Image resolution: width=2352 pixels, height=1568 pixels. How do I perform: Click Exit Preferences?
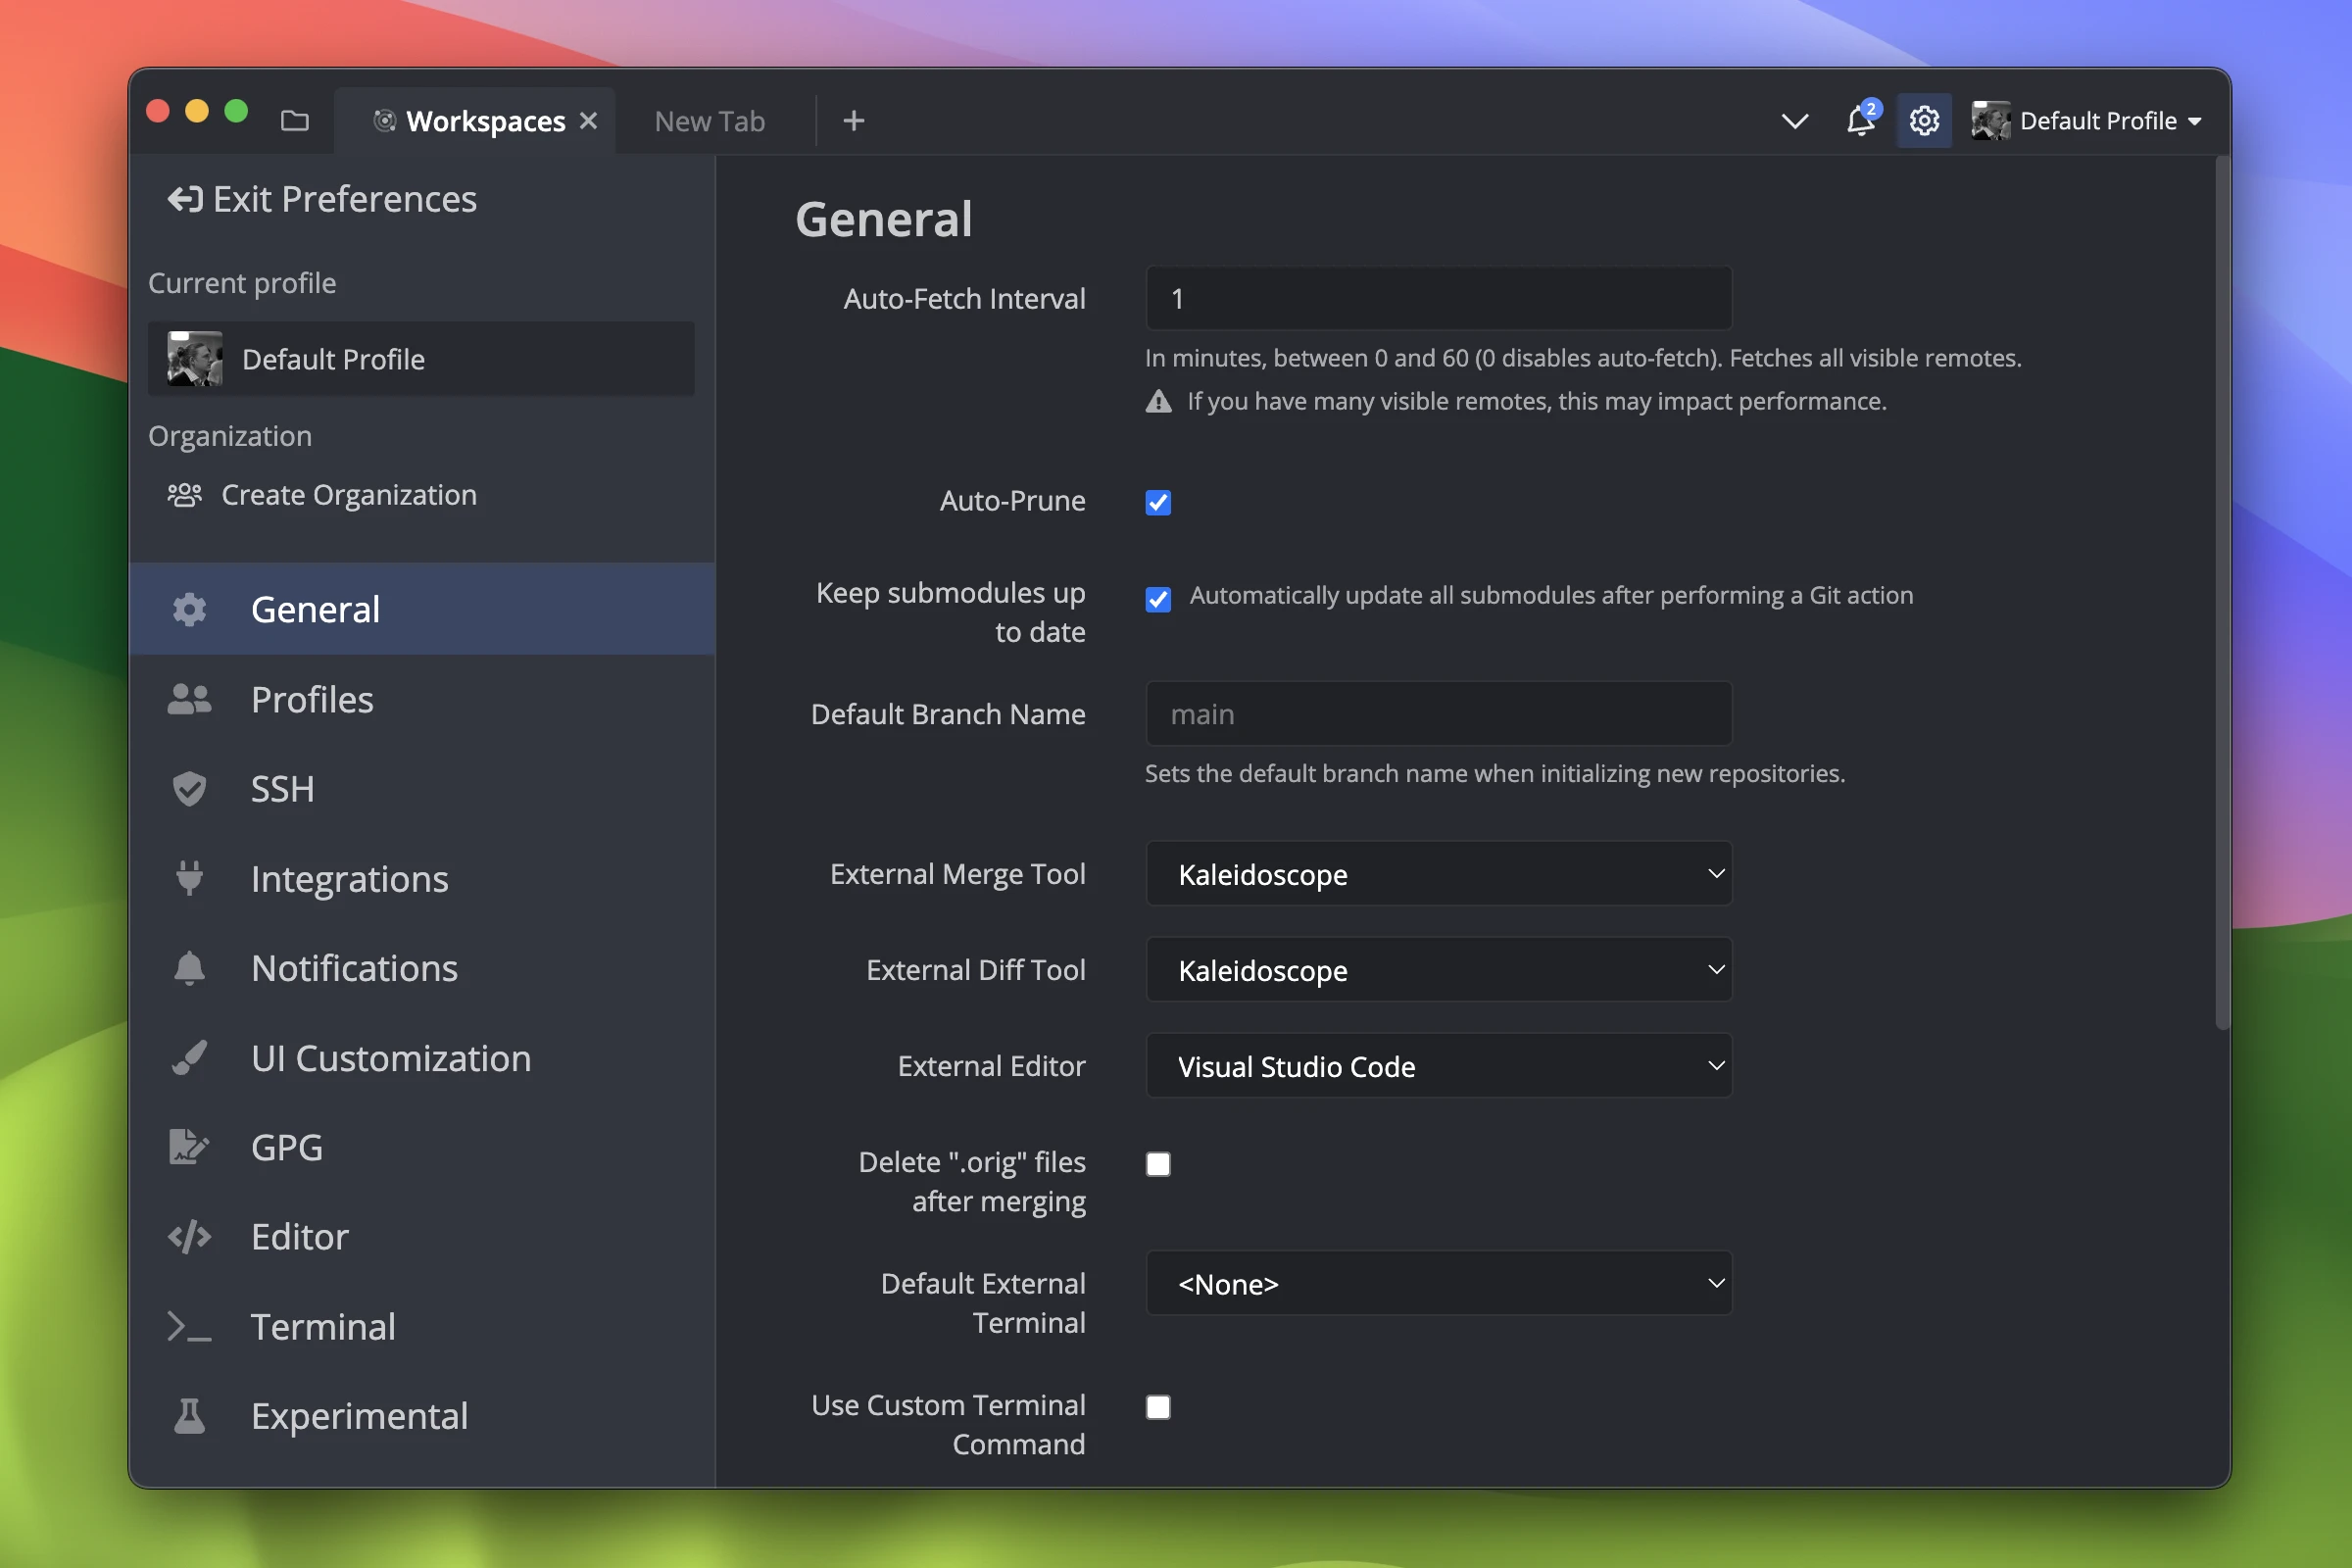coord(323,199)
